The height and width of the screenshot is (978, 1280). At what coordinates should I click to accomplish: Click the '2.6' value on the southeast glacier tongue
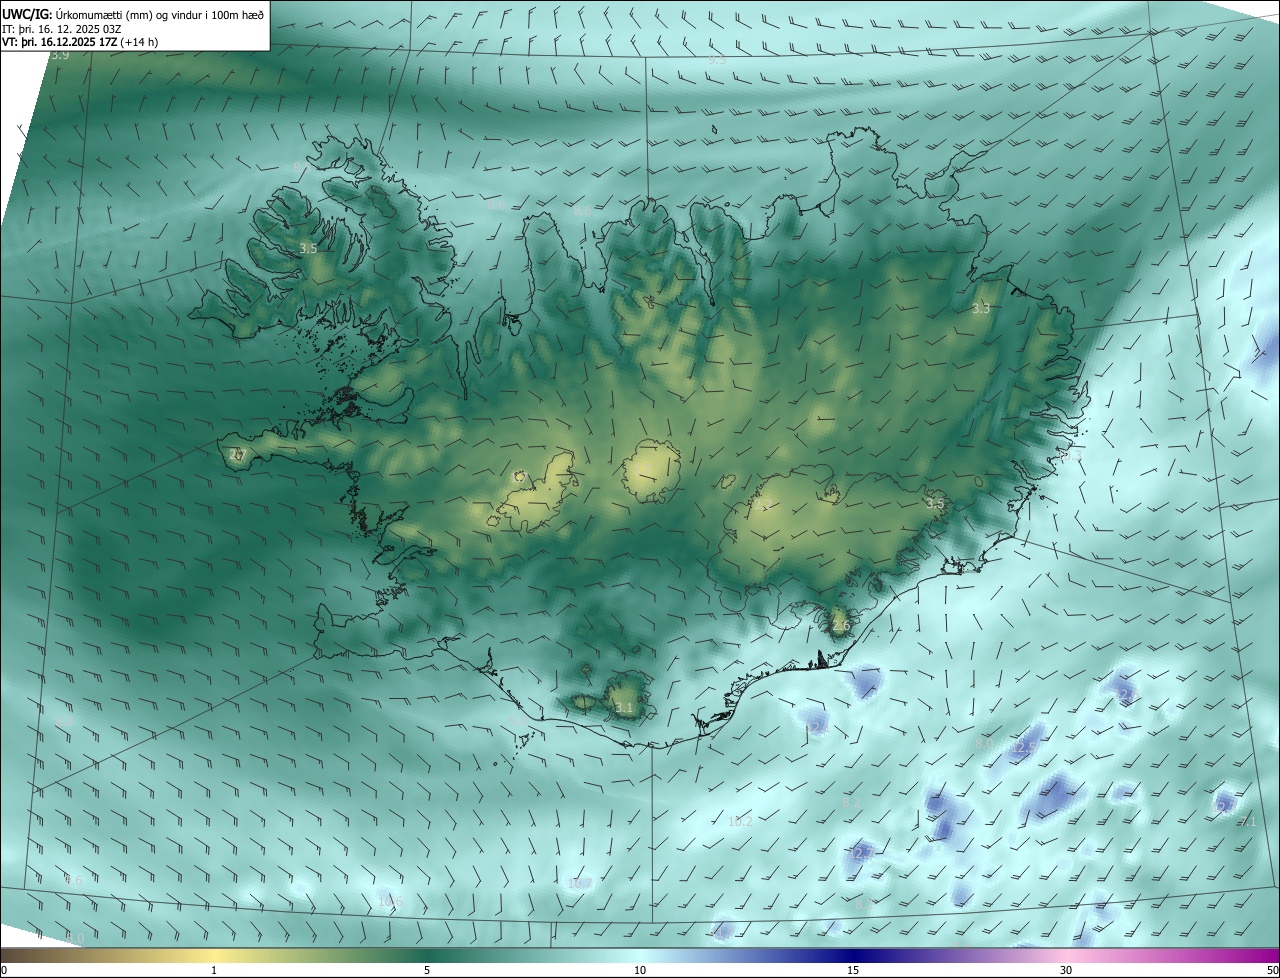(841, 626)
